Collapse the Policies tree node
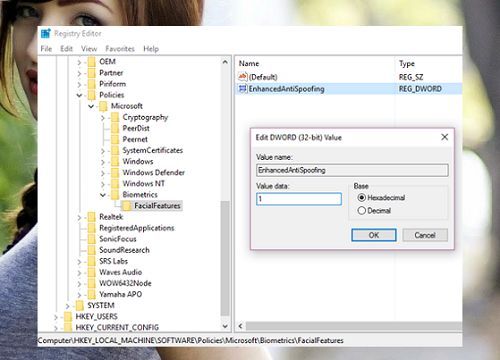Image resolution: width=500 pixels, height=360 pixels. [79, 95]
